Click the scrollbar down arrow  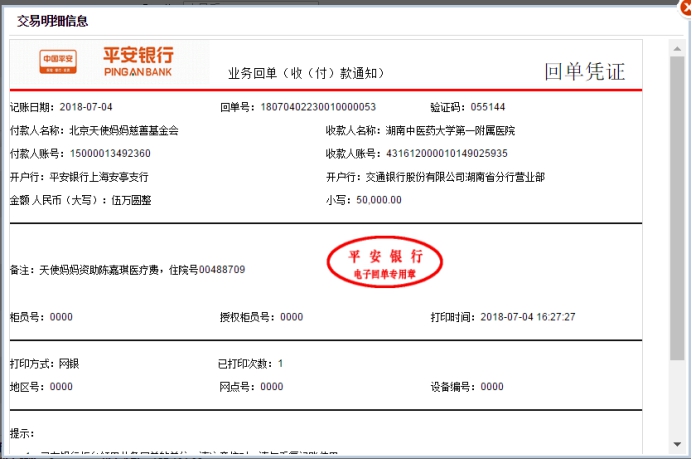coord(677,444)
